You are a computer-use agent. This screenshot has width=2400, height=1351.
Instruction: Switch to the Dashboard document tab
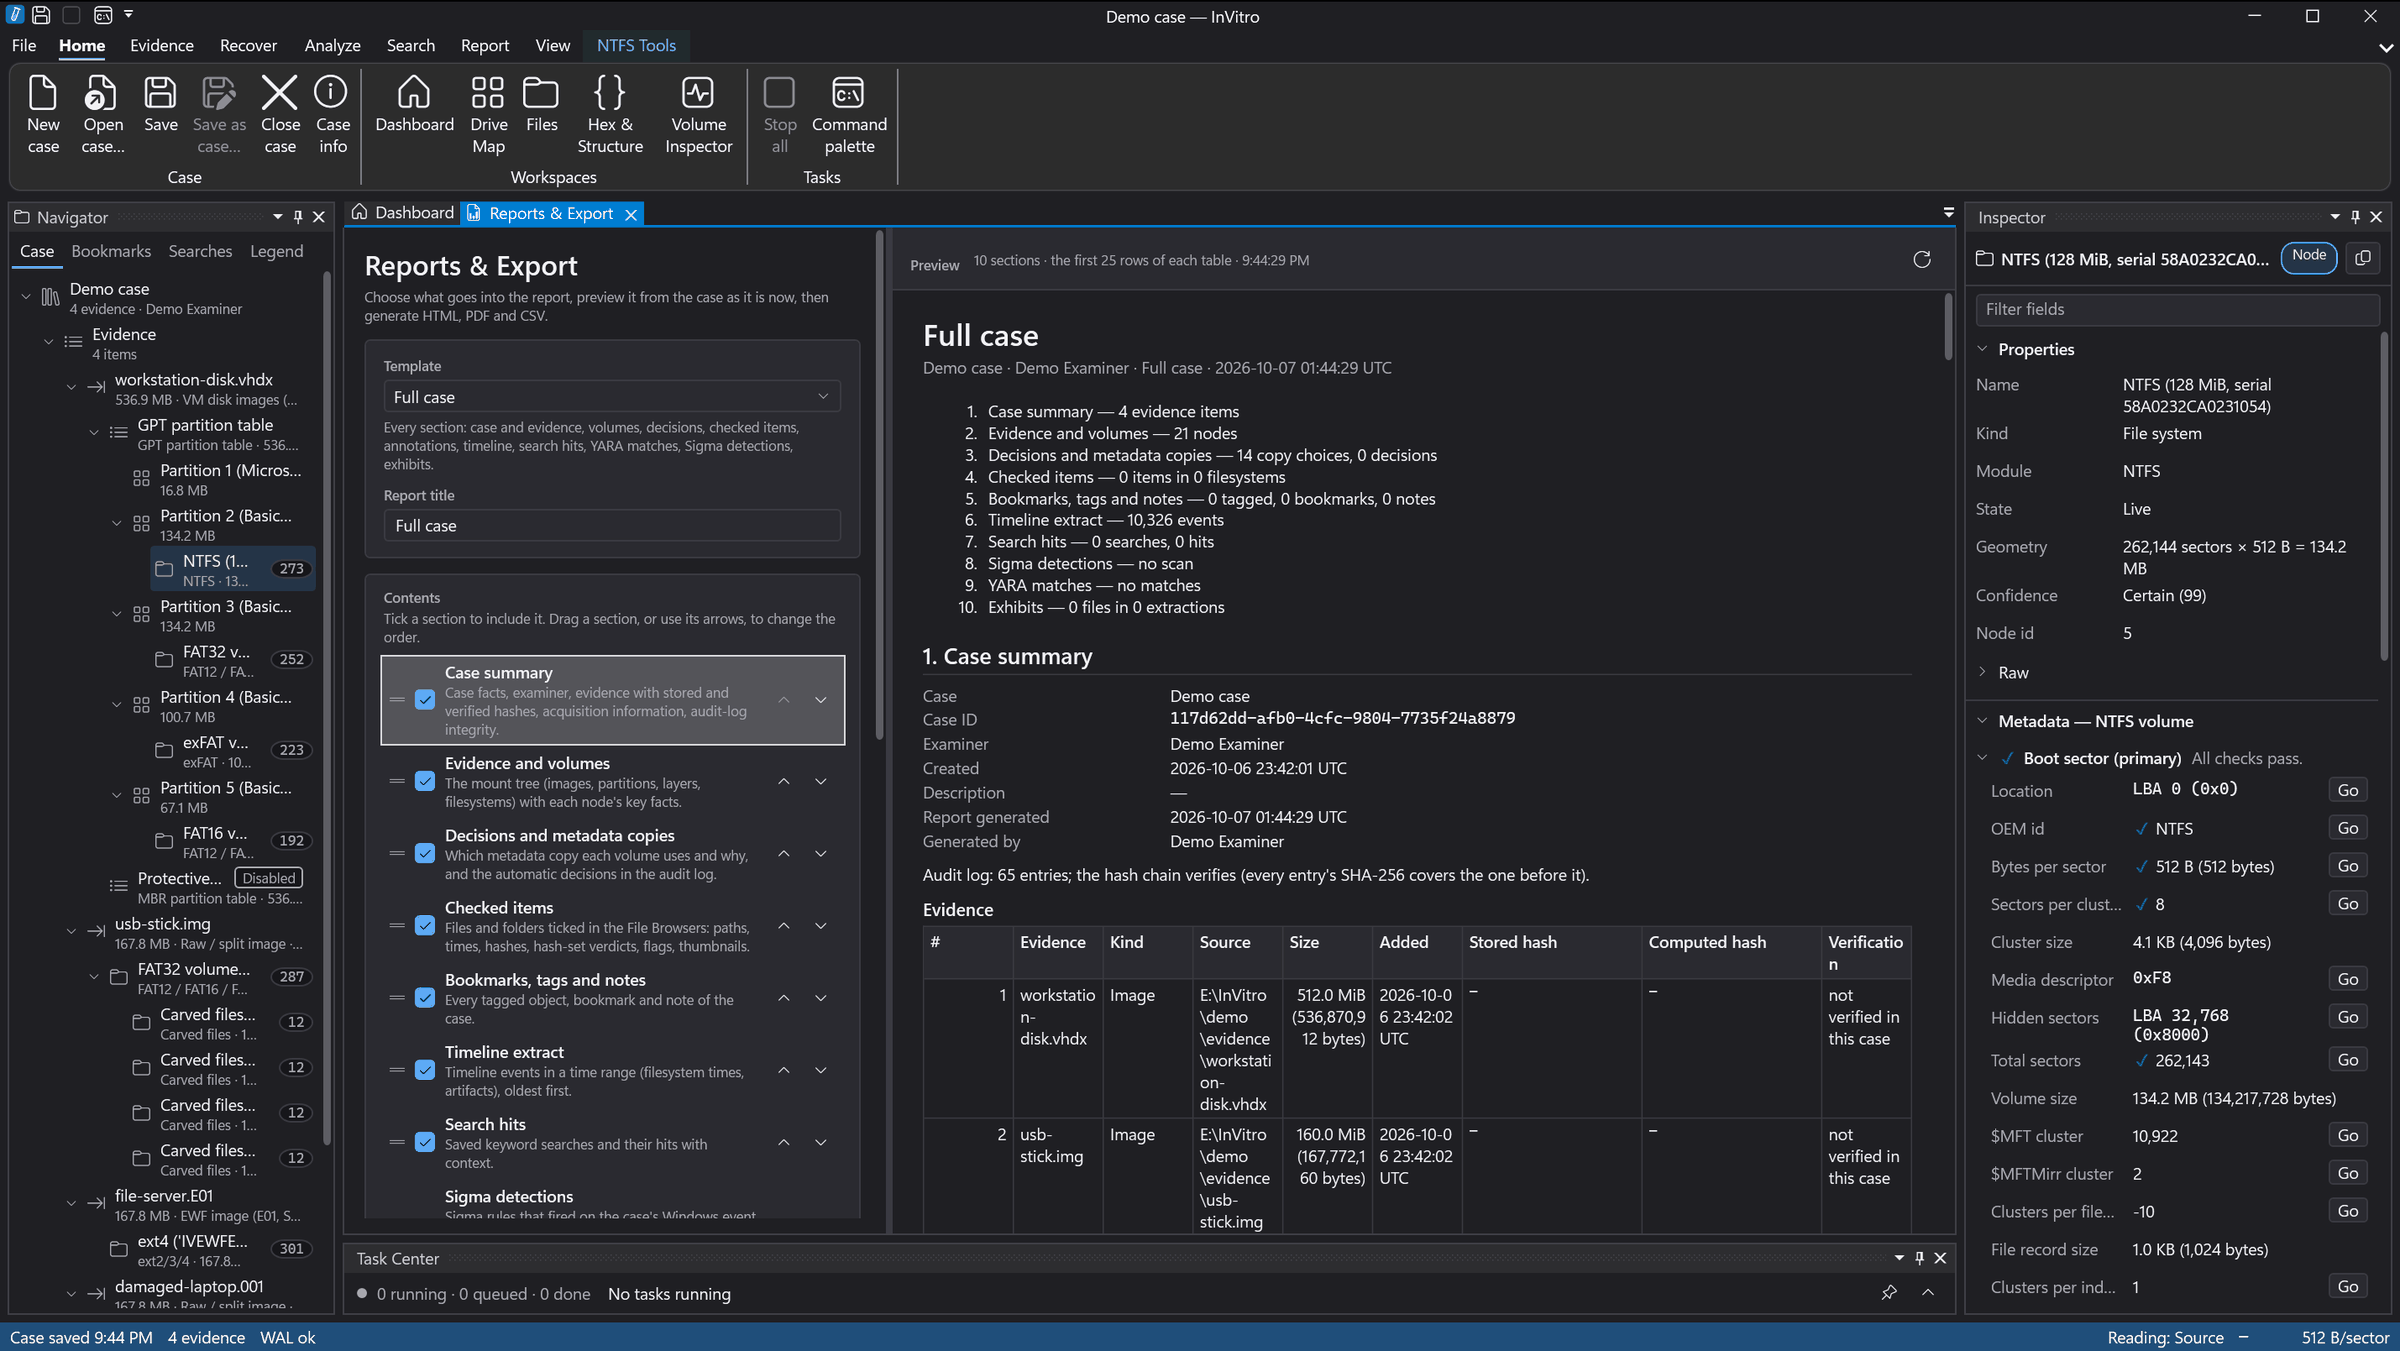[403, 213]
